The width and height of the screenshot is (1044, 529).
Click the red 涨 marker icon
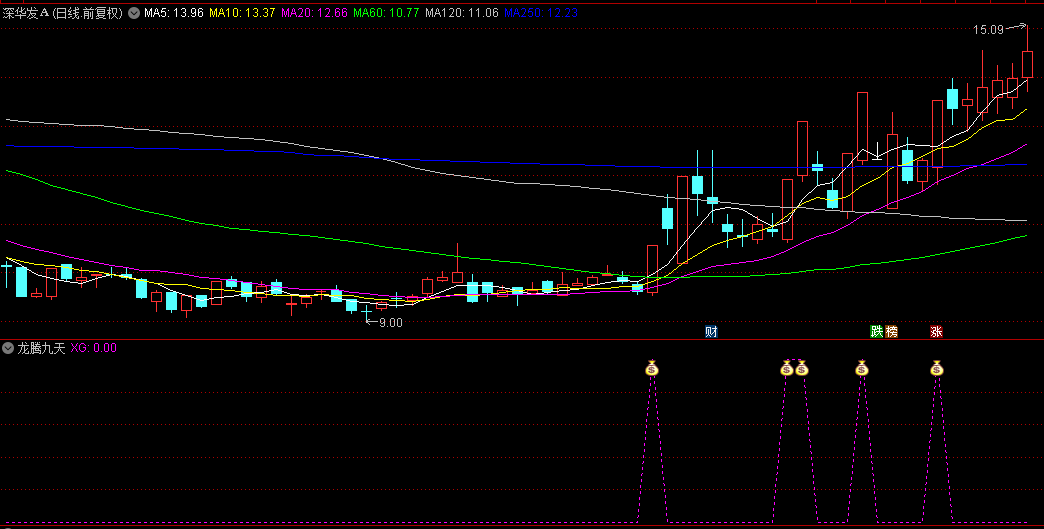(x=937, y=331)
